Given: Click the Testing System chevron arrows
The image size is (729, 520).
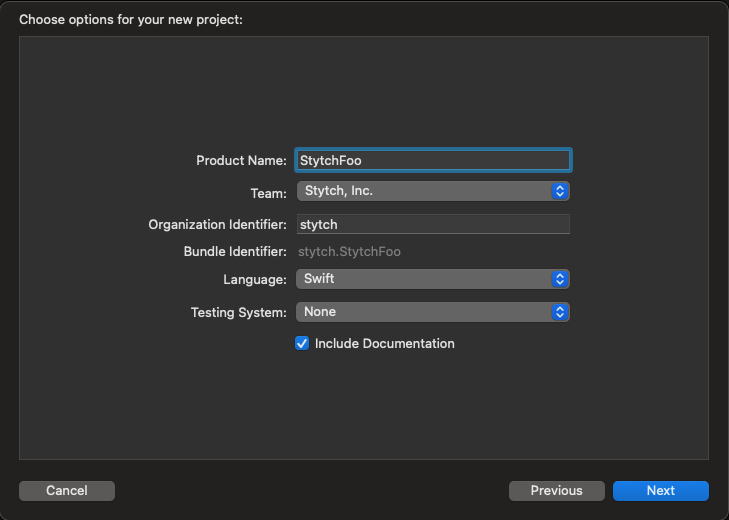Looking at the screenshot, I should click(x=560, y=312).
